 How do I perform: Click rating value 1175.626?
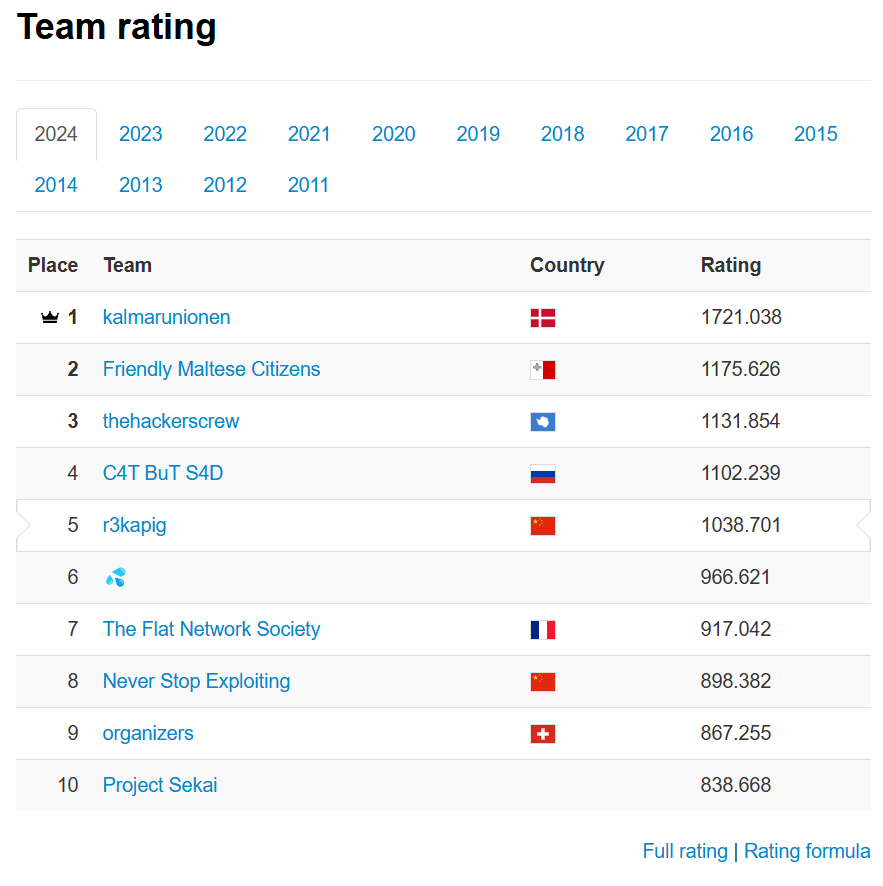[x=741, y=370]
